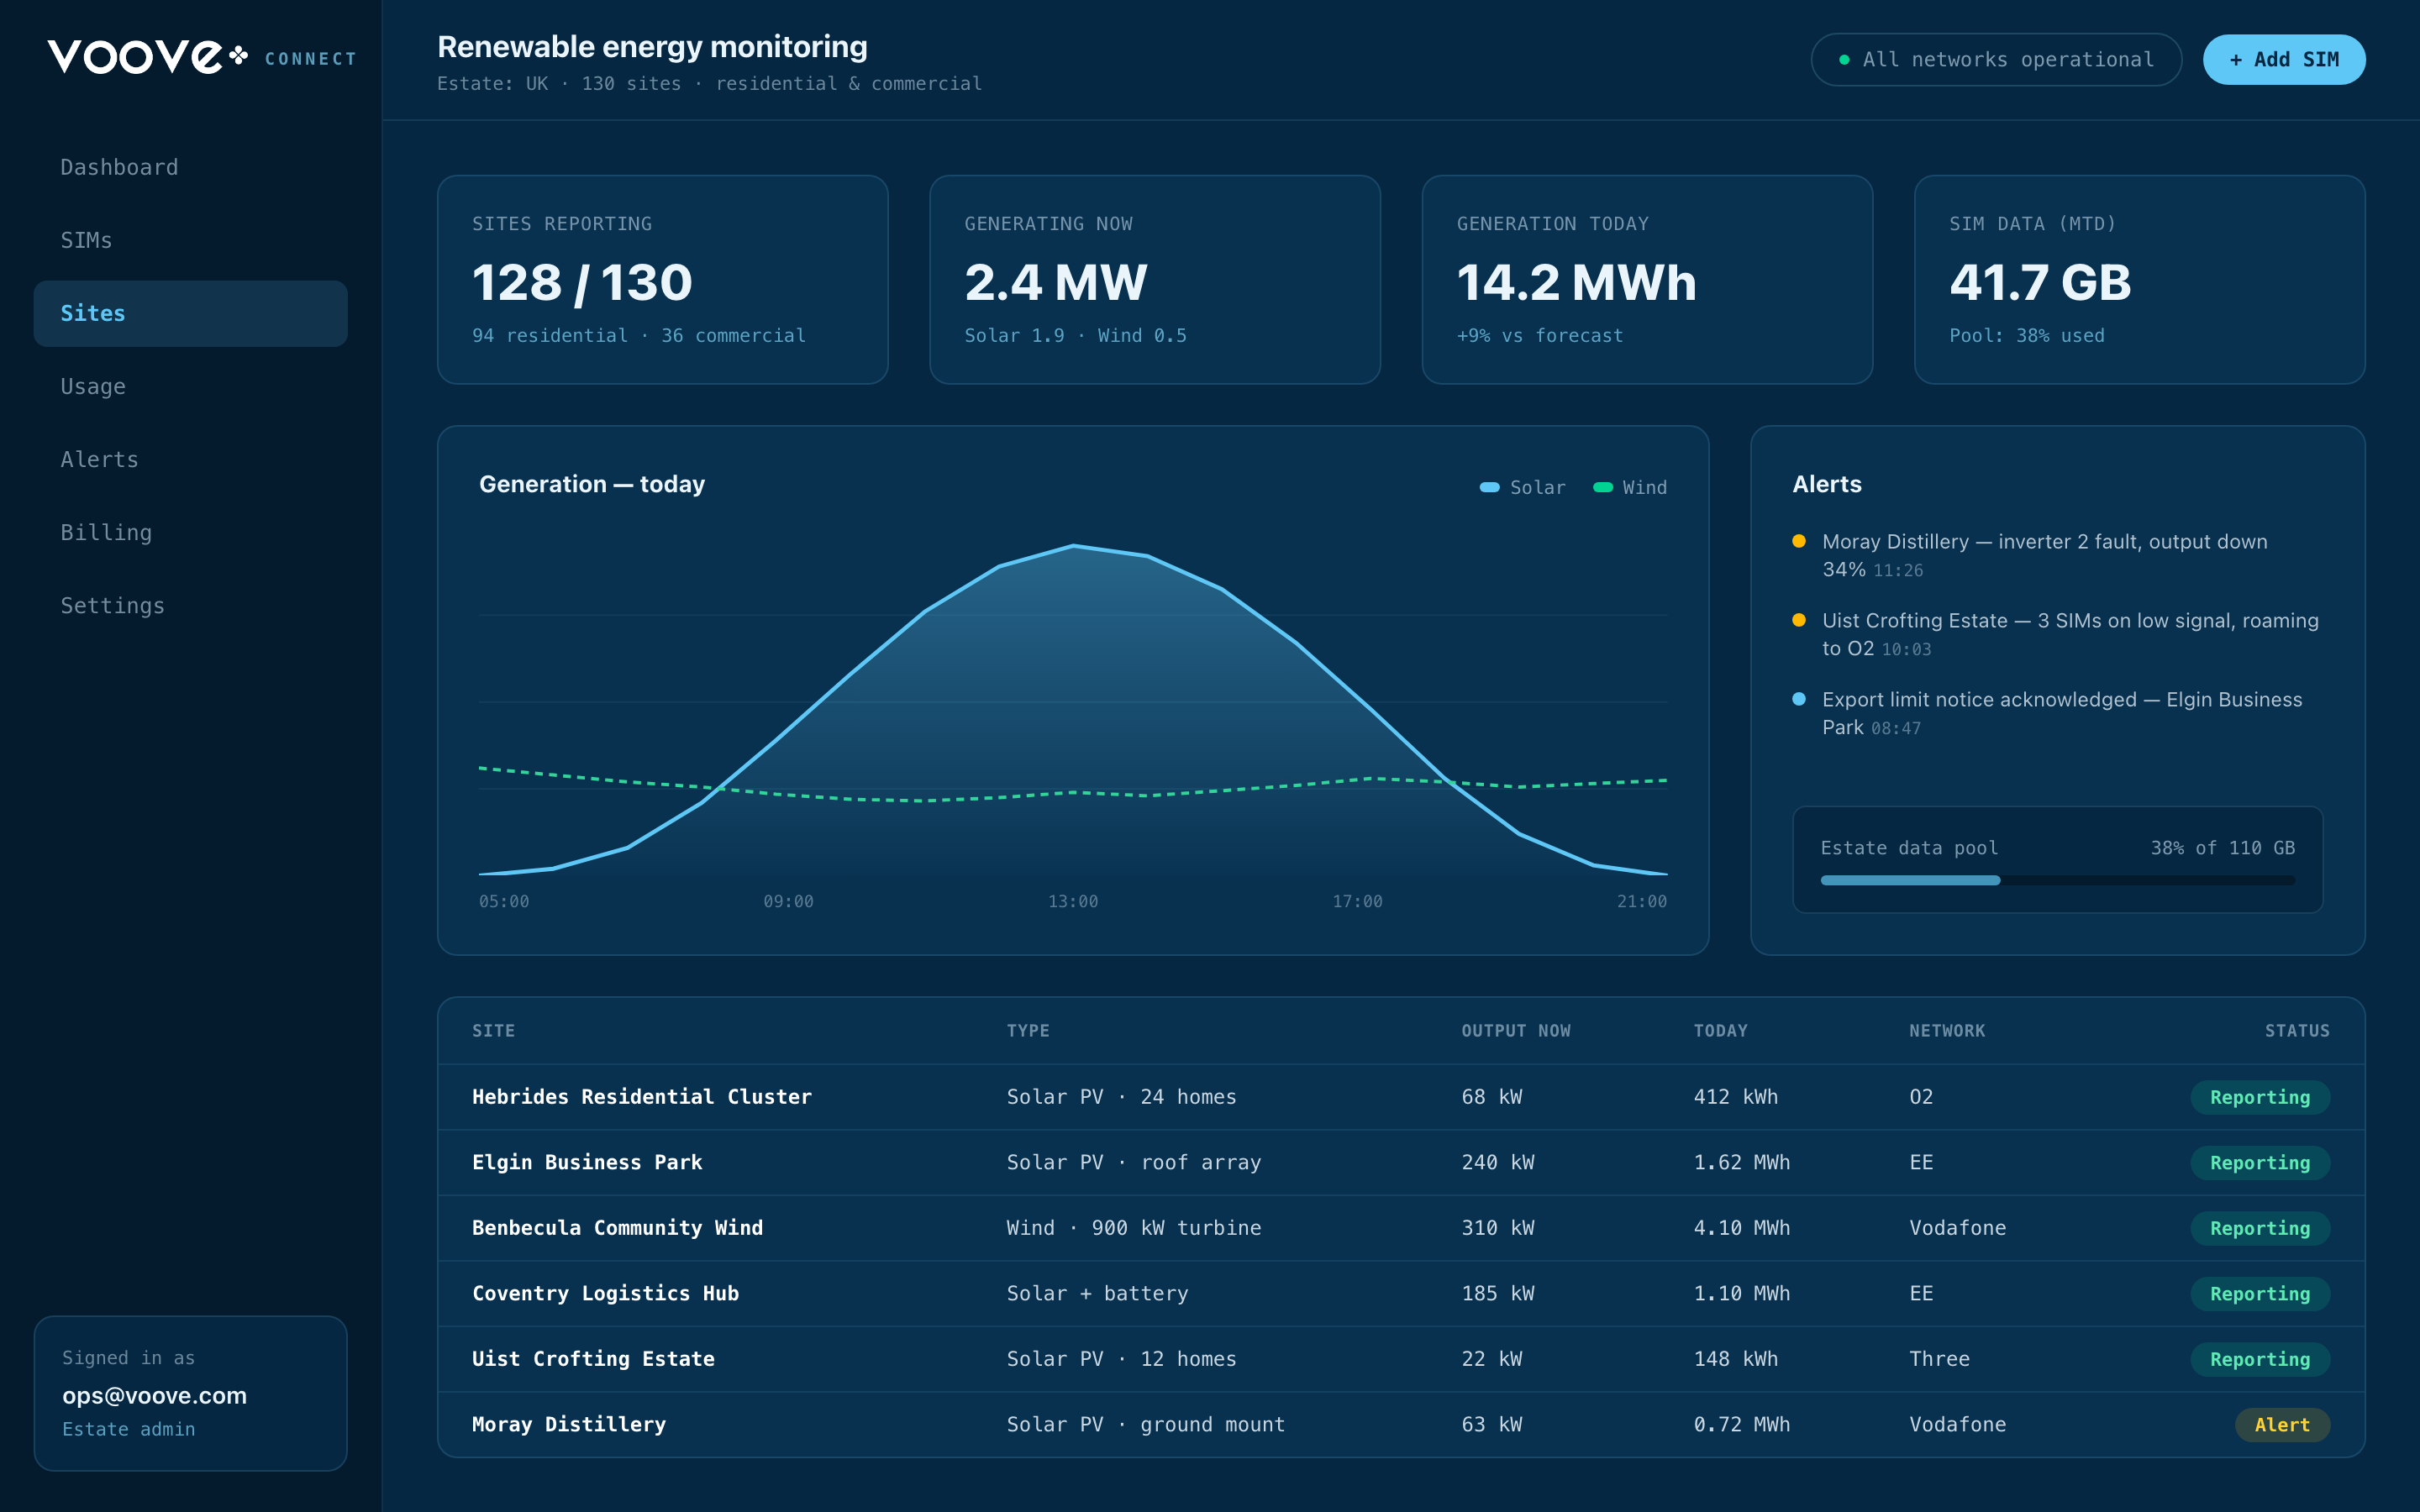
Task: Click 38% of 110 GB text
Action: click(2223, 848)
